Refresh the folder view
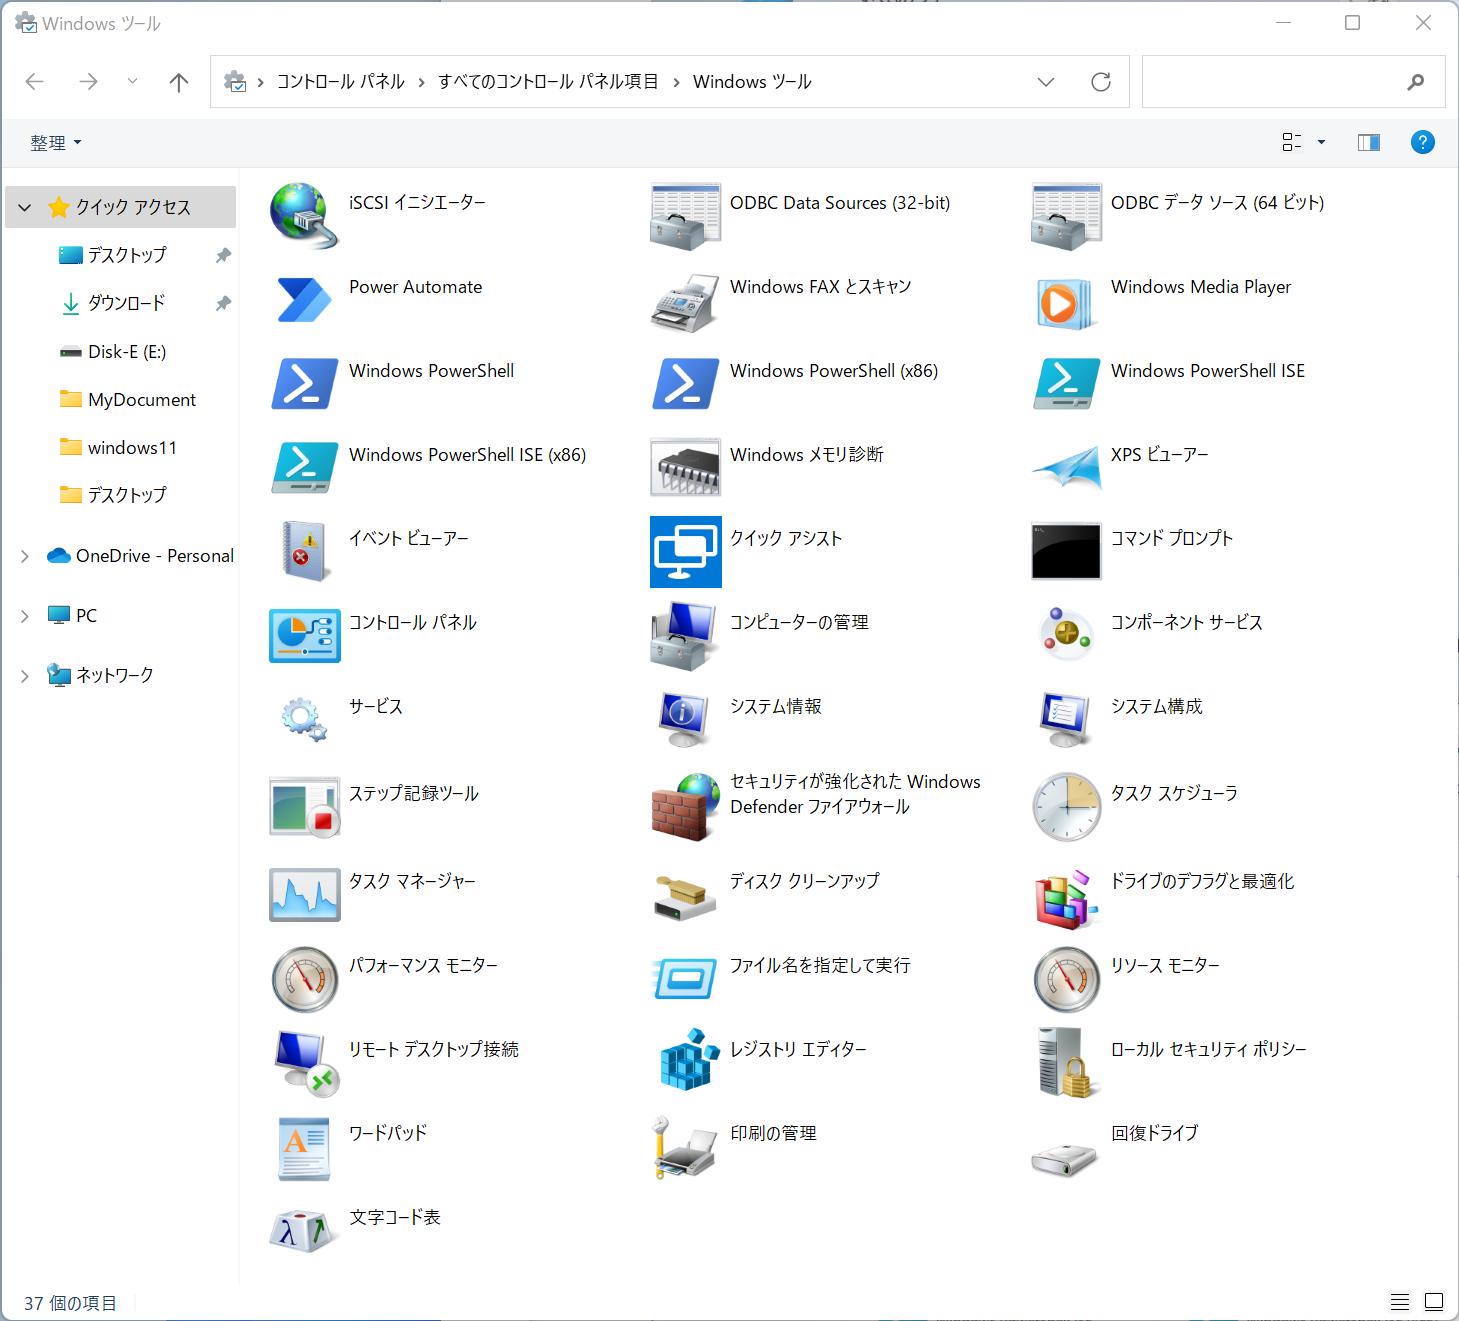This screenshot has width=1459, height=1321. pyautogui.click(x=1101, y=82)
